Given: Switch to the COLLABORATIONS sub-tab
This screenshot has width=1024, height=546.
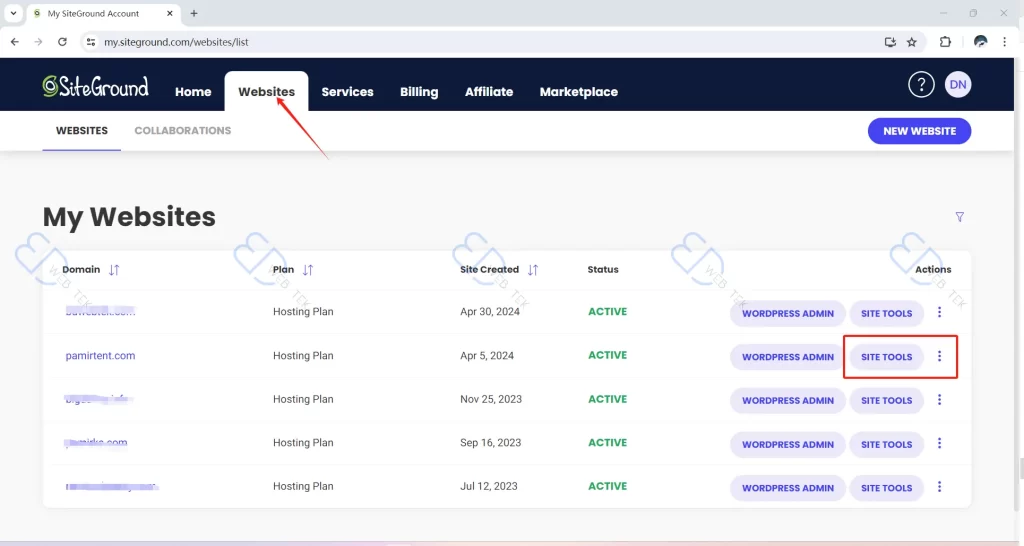Looking at the screenshot, I should pos(183,131).
